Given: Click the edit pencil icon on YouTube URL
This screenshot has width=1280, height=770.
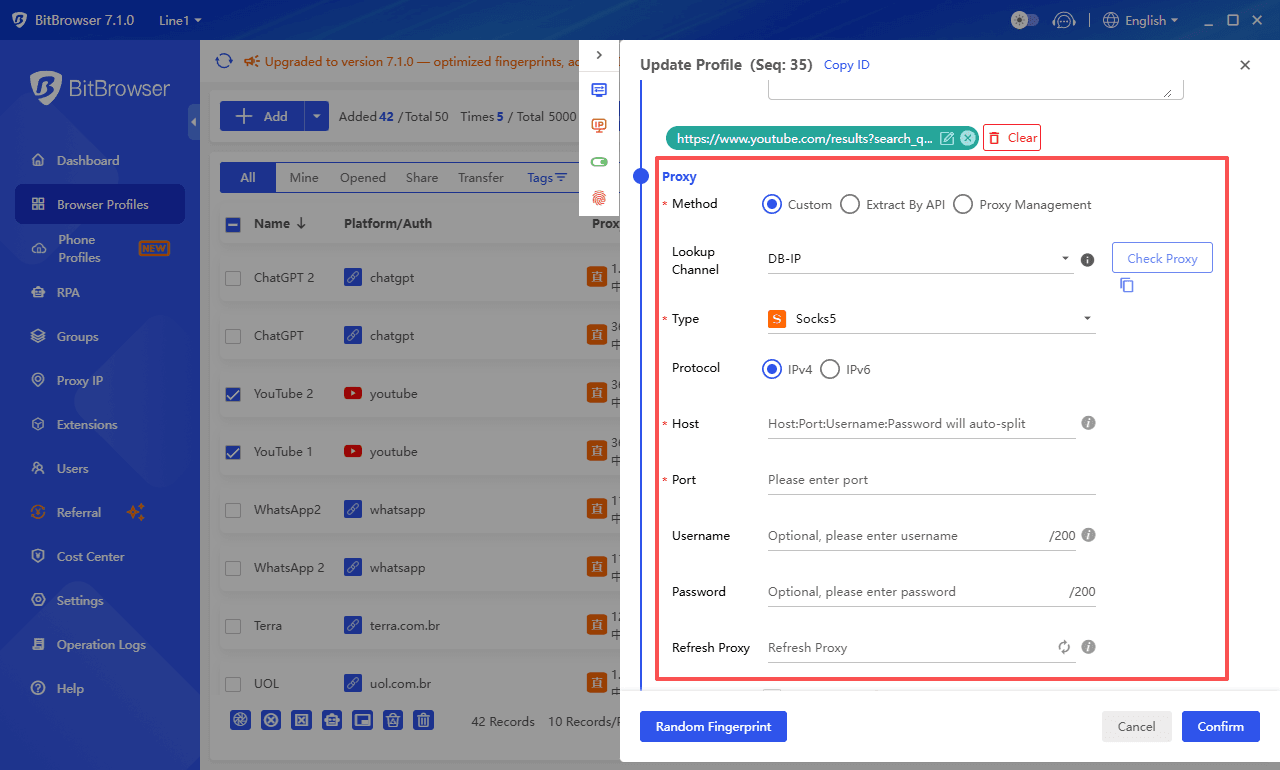Looking at the screenshot, I should (946, 138).
